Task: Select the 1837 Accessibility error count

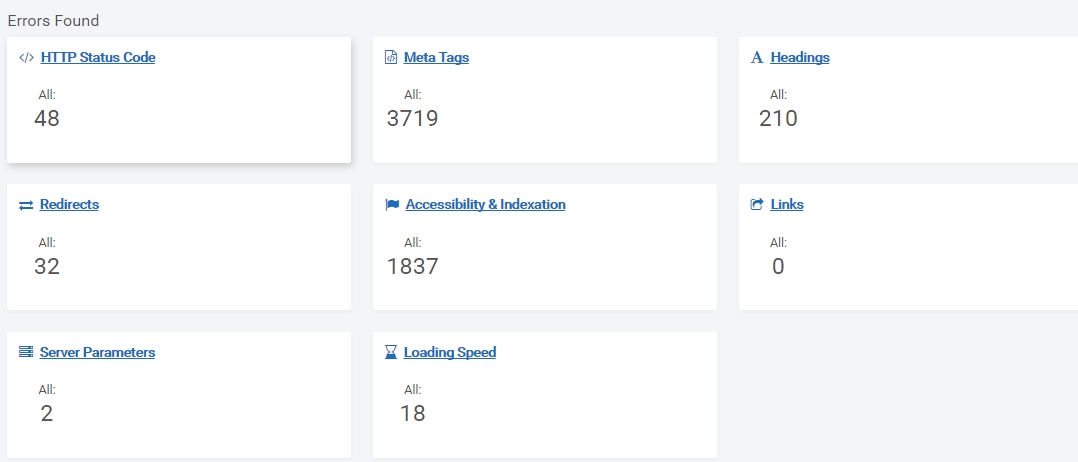Action: coord(412,266)
